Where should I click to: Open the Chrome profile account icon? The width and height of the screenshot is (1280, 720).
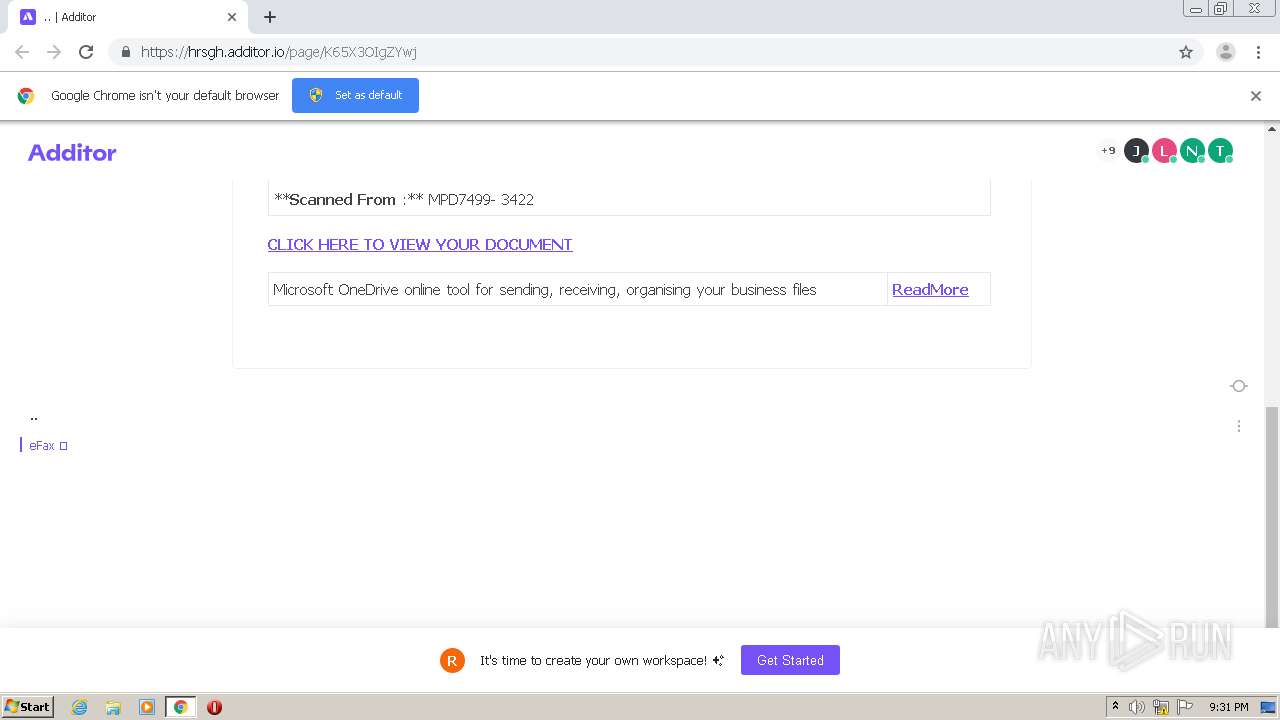[x=1226, y=52]
